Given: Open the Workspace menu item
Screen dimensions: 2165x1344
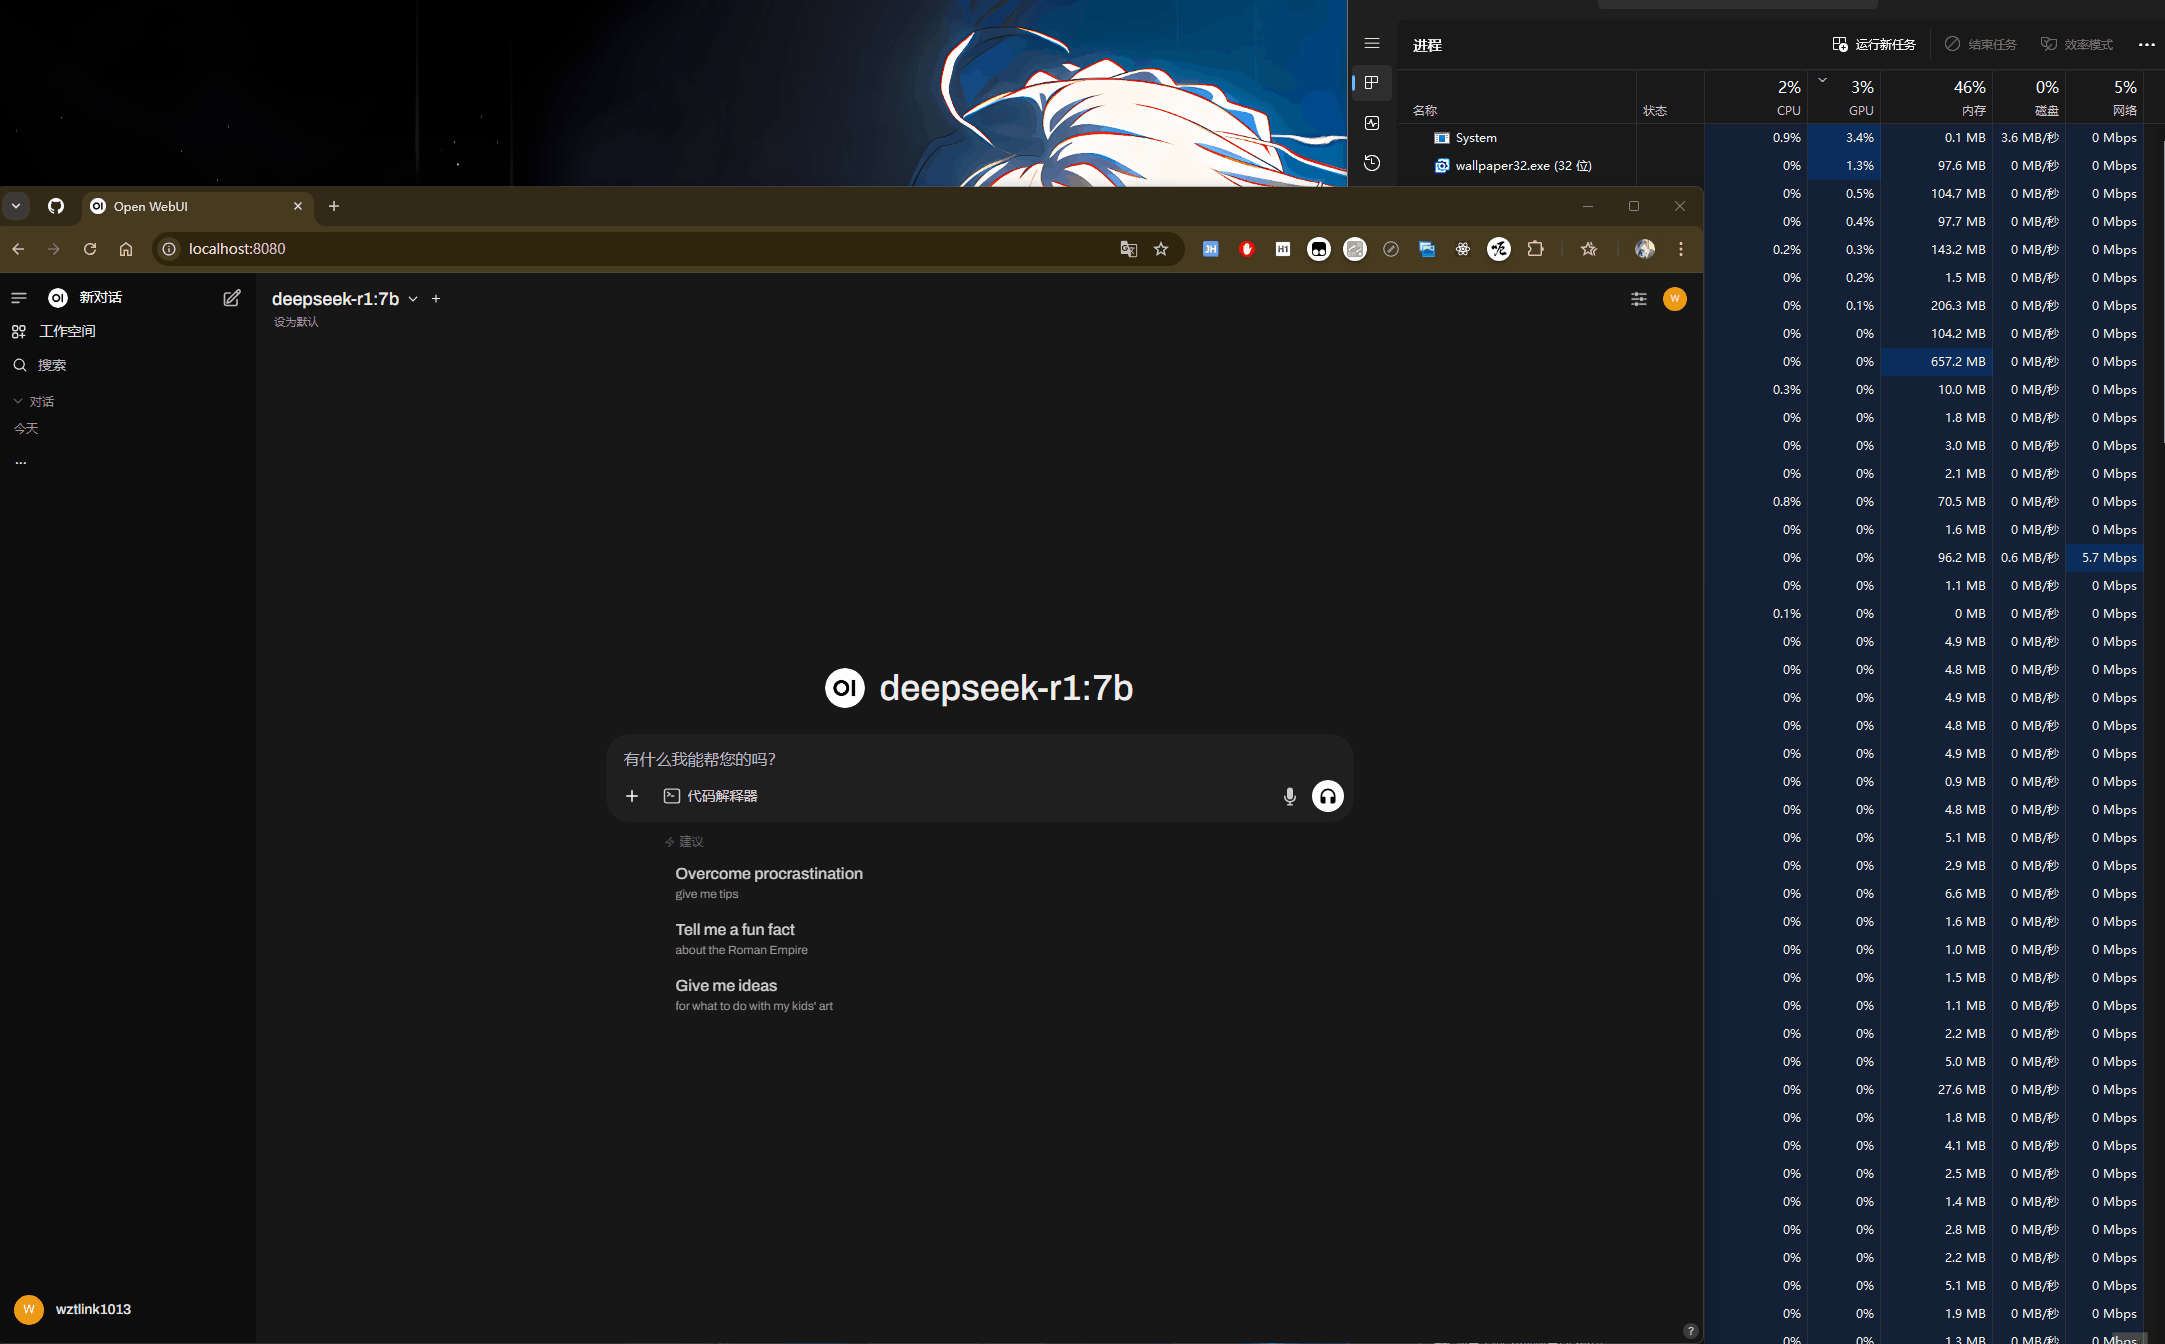Looking at the screenshot, I should tap(66, 331).
